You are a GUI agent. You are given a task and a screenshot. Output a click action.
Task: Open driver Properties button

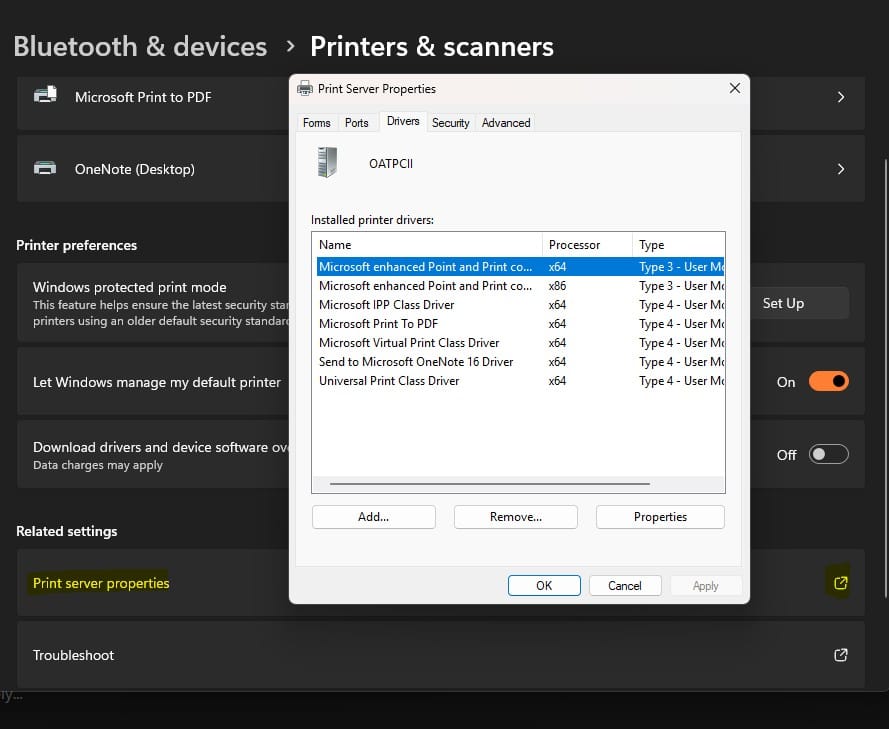point(660,517)
